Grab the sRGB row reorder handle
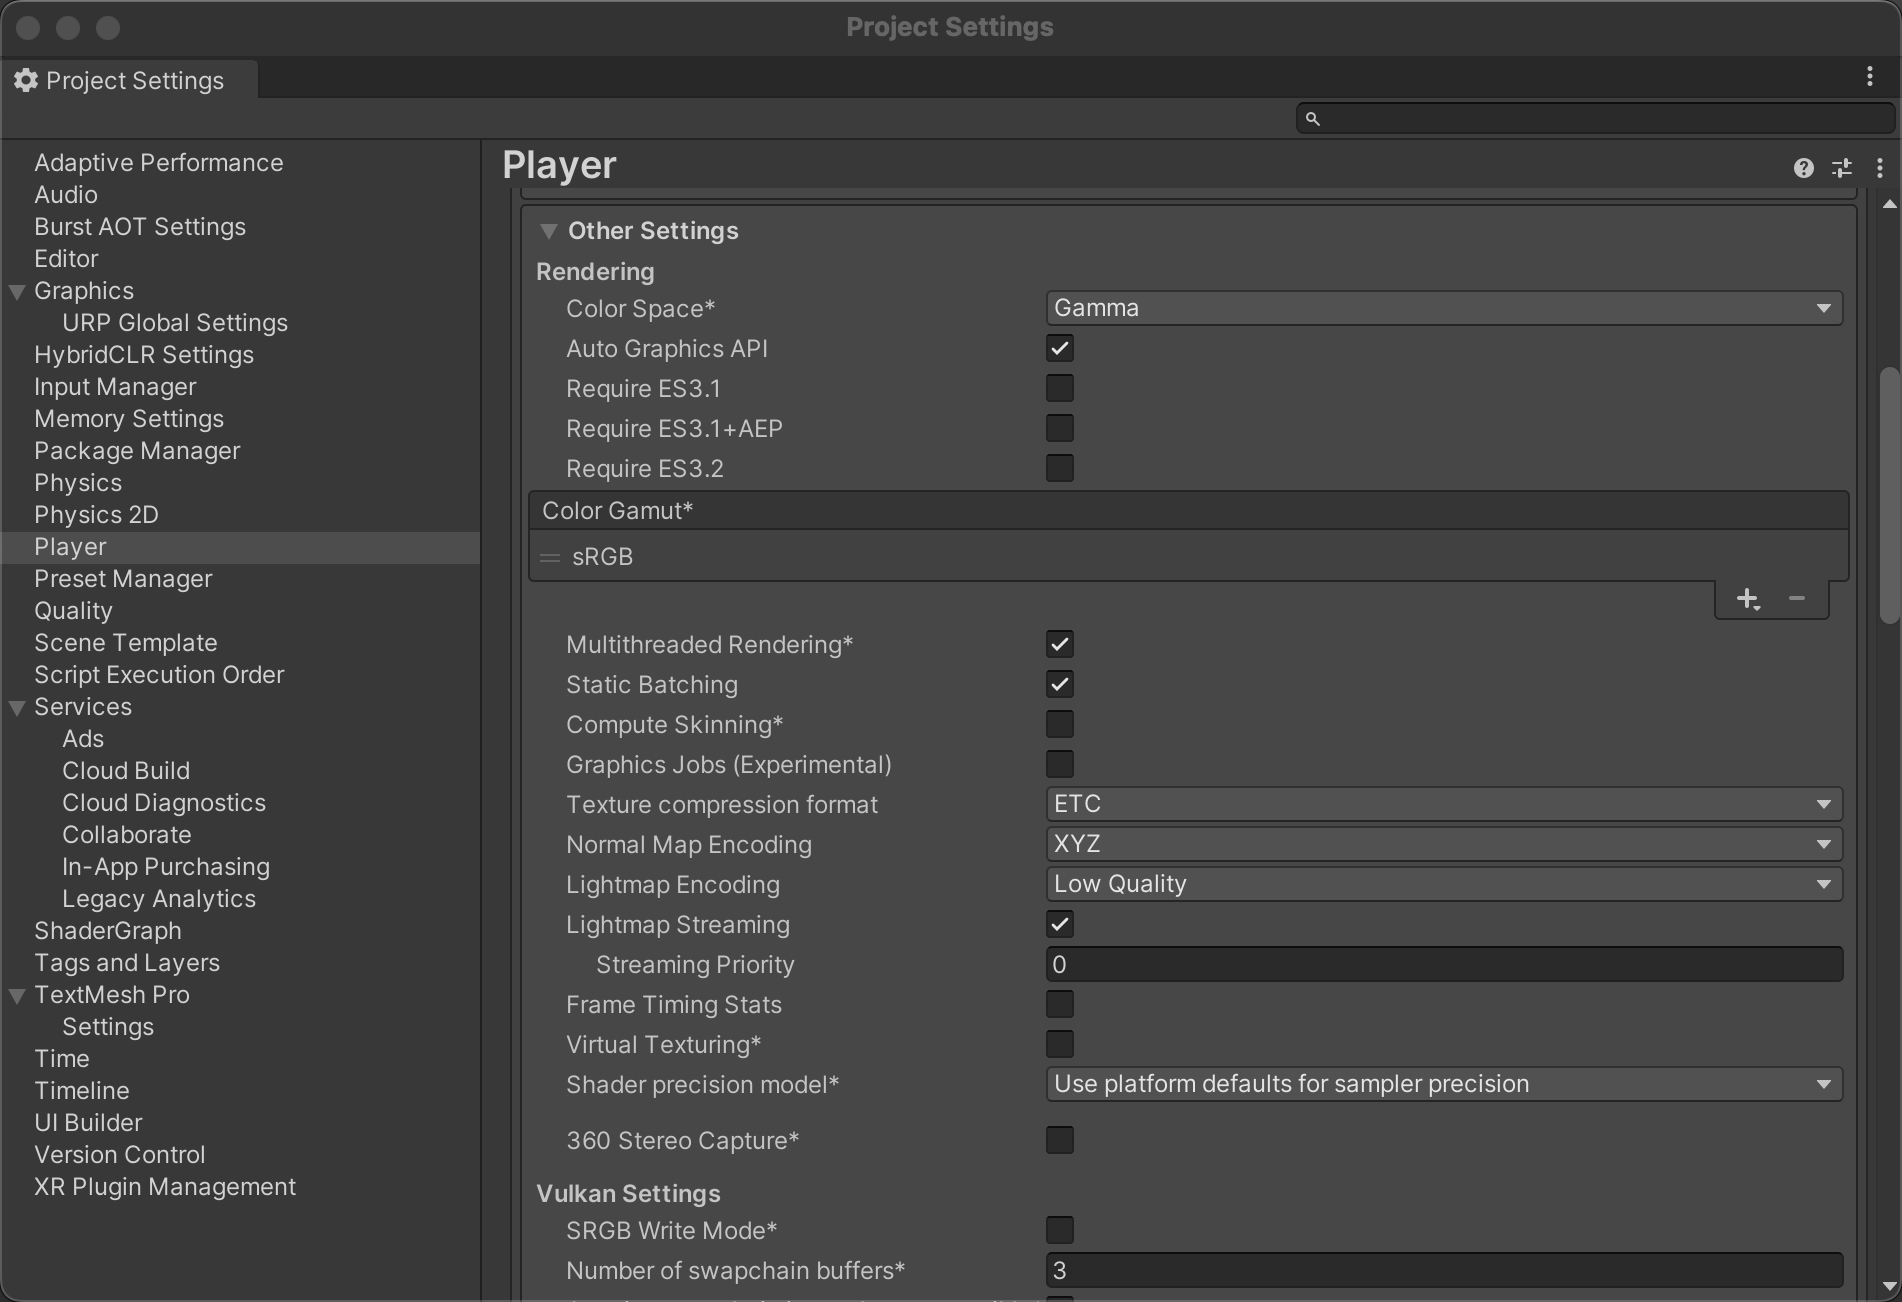 550,557
